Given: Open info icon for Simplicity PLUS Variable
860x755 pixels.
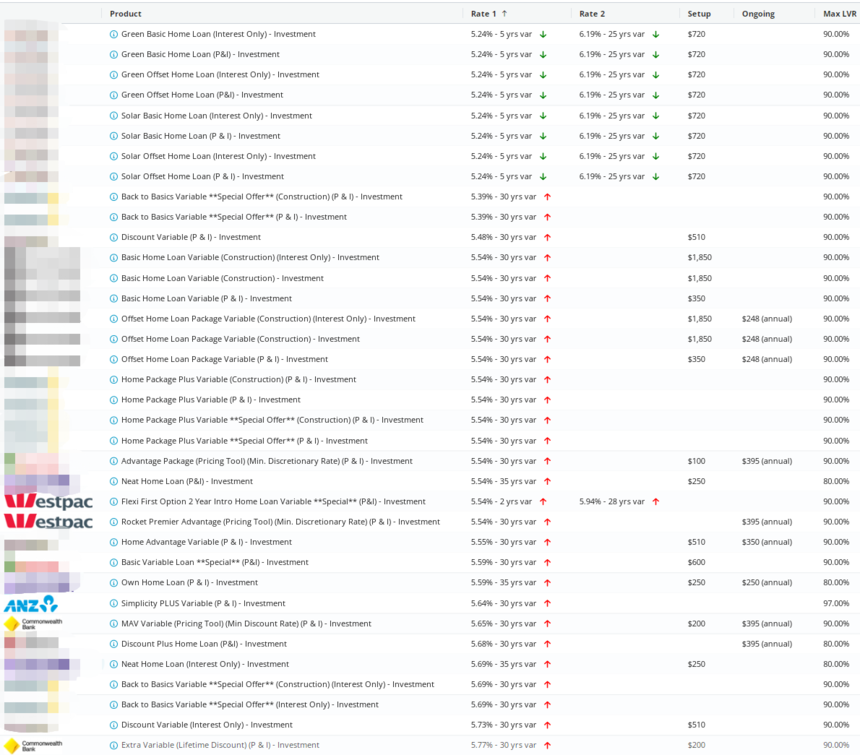Looking at the screenshot, I should coord(114,604).
